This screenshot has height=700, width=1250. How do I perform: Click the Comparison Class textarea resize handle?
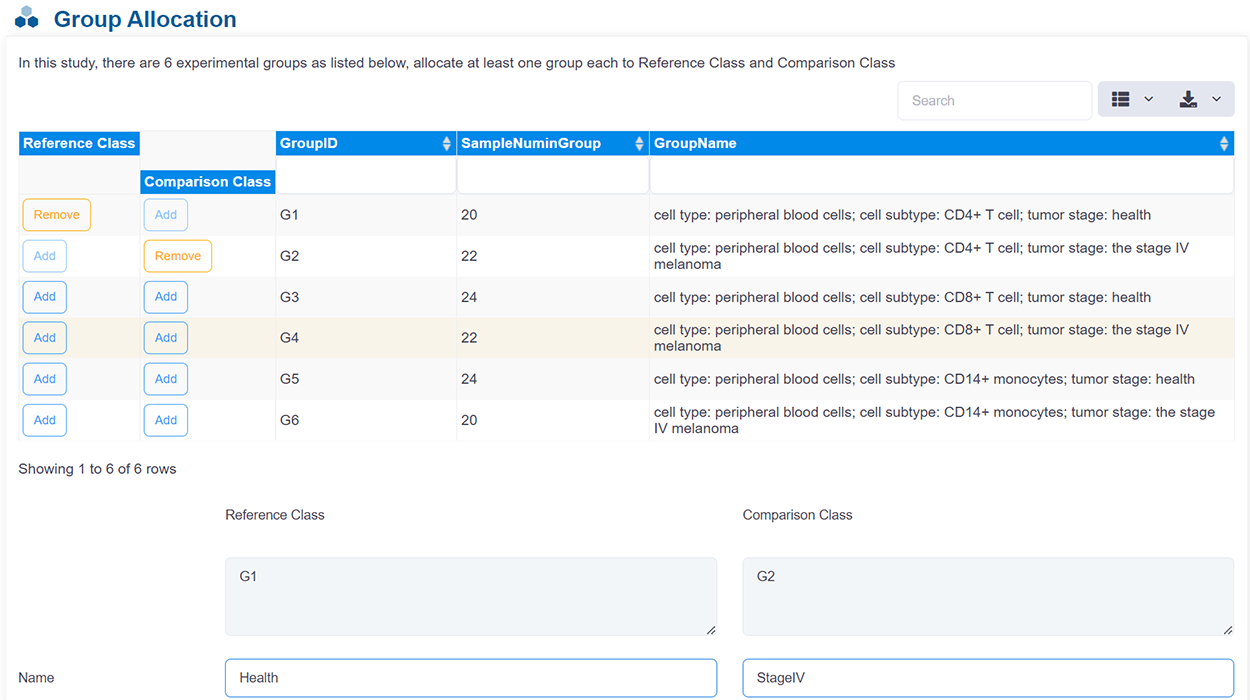1227,629
